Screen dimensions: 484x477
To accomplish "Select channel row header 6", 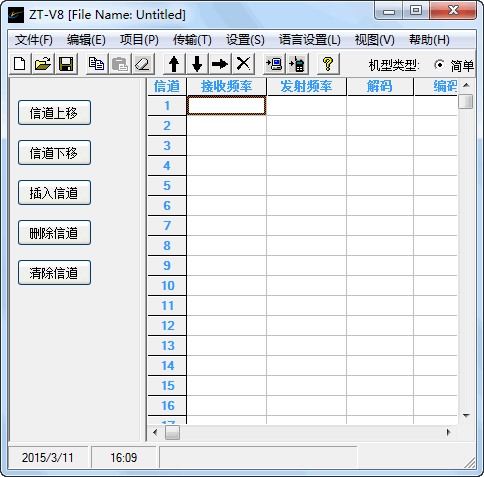I will click(x=167, y=206).
